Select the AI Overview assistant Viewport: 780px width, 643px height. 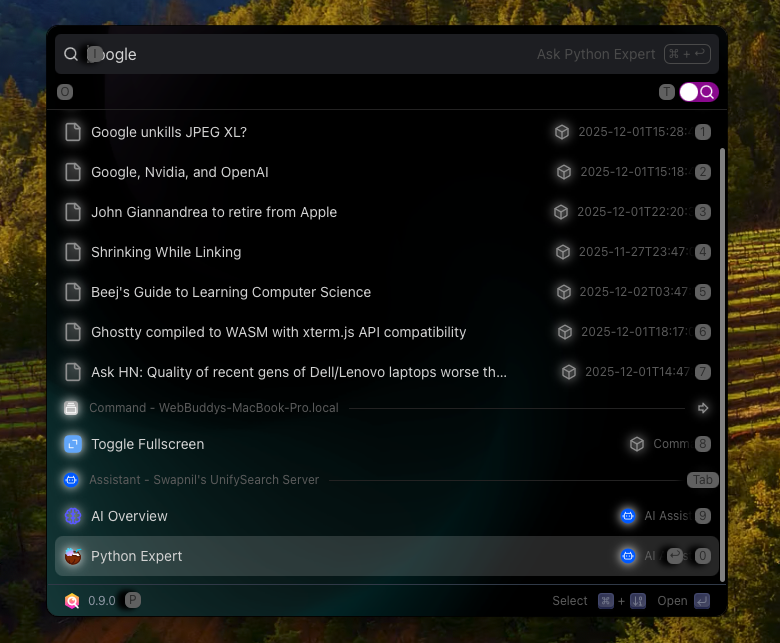[x=387, y=516]
